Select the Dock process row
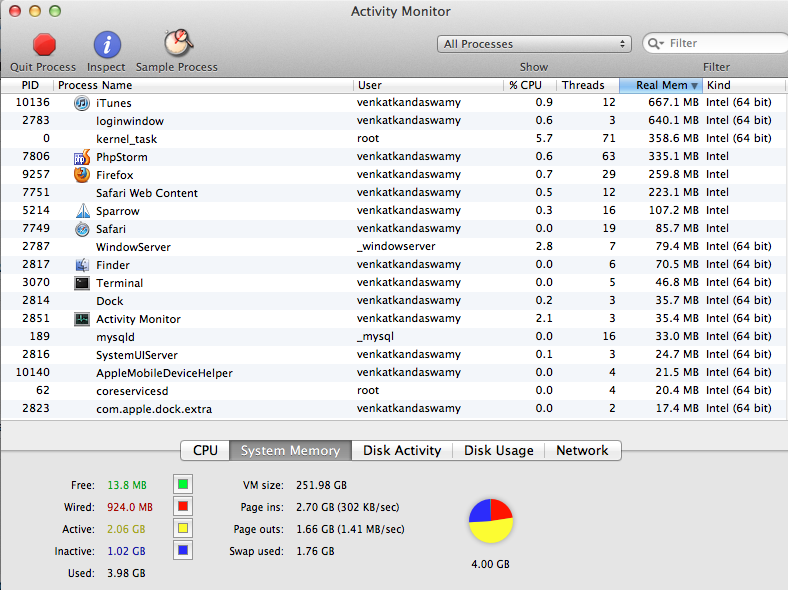Viewport: 788px width, 590px height. coord(394,301)
